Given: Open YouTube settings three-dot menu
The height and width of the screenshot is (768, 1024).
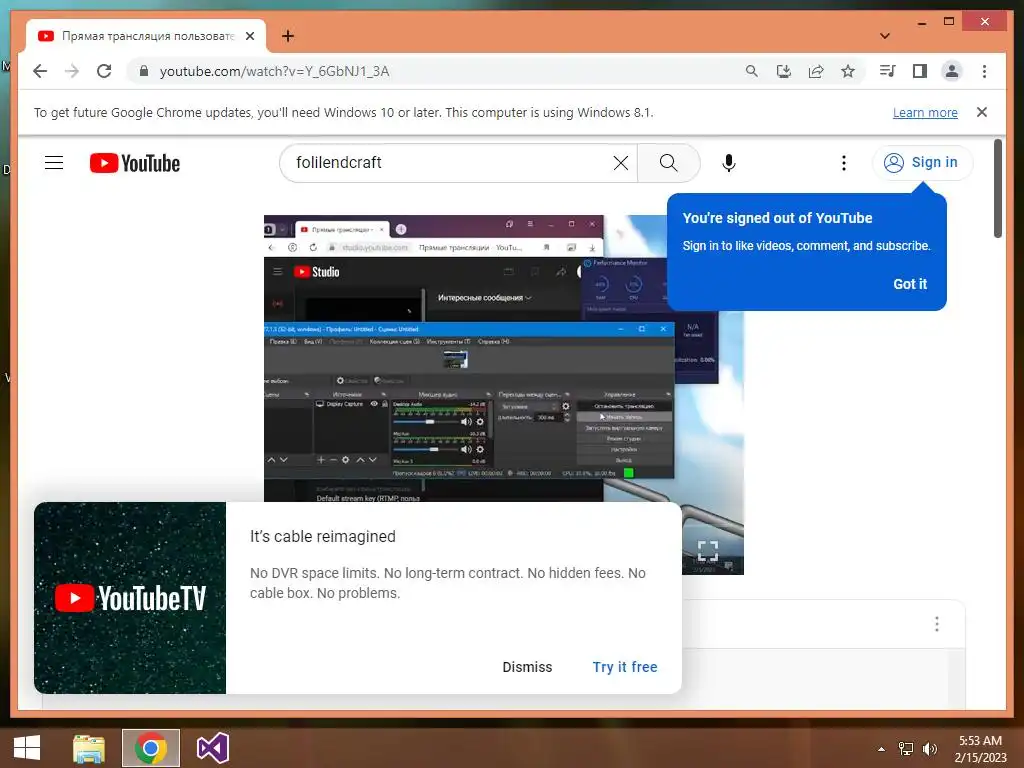Looking at the screenshot, I should coord(844,163).
